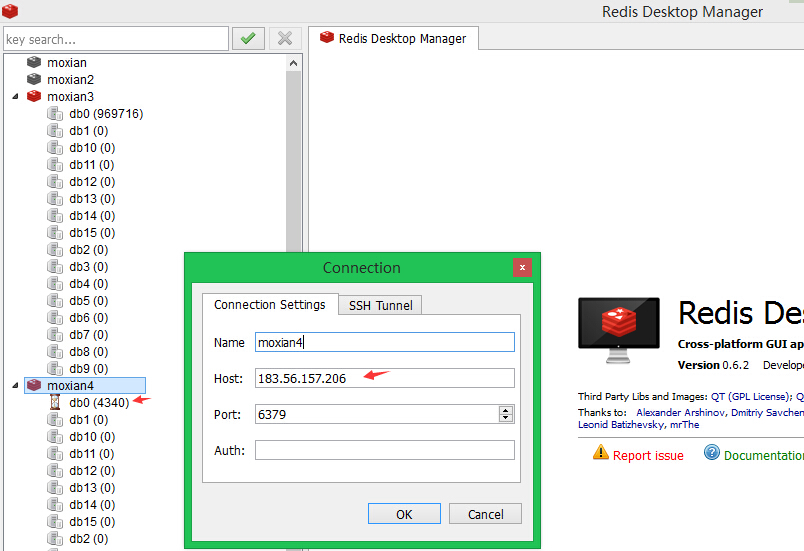The width and height of the screenshot is (804, 551).
Task: Select moxian3 db0 (969716)
Action: click(x=106, y=114)
